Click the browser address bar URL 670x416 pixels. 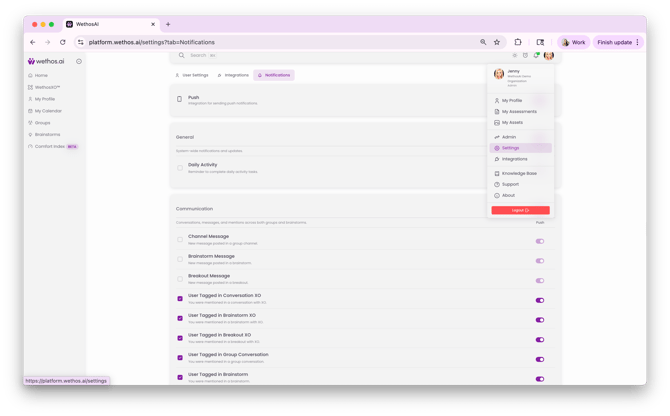coord(152,42)
